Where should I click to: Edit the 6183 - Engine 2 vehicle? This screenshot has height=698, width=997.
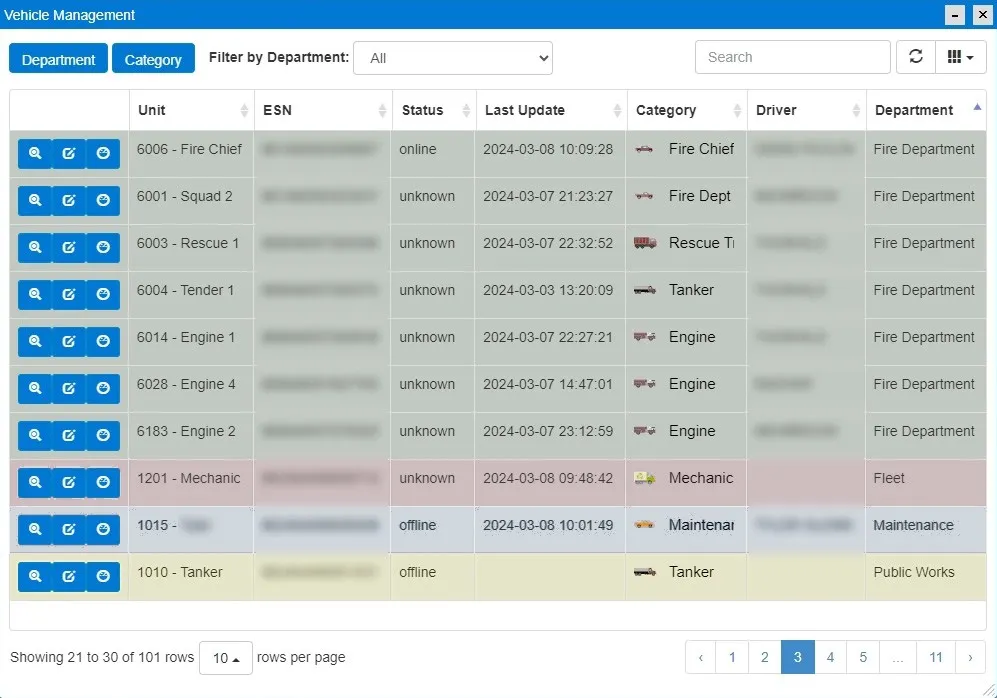[69, 436]
